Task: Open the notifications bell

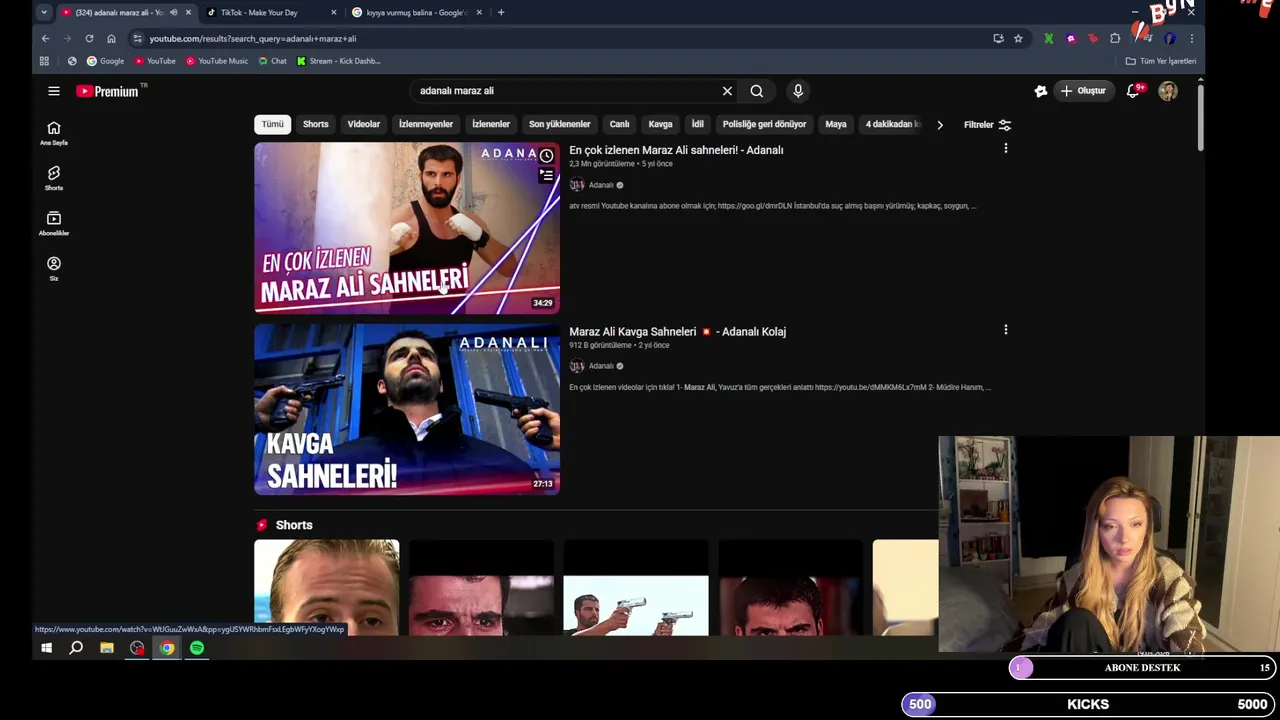Action: pos(1133,91)
